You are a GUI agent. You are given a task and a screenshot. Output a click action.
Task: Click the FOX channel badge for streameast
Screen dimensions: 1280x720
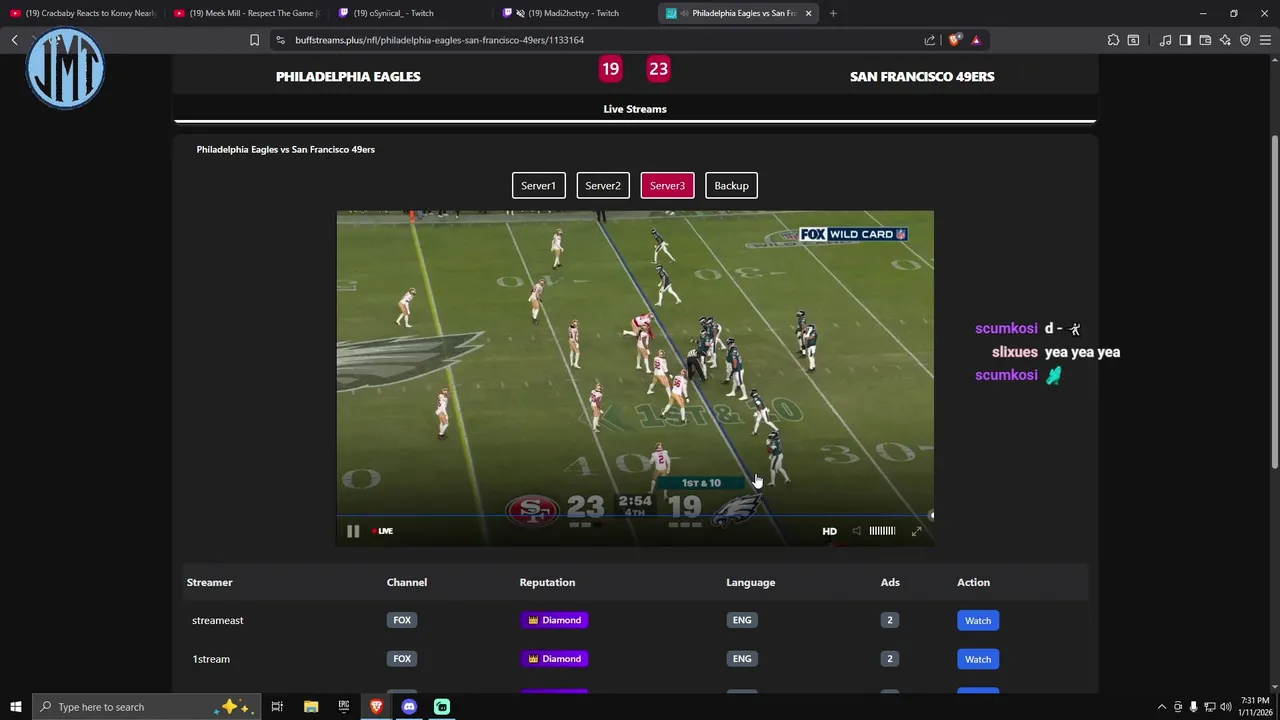402,620
